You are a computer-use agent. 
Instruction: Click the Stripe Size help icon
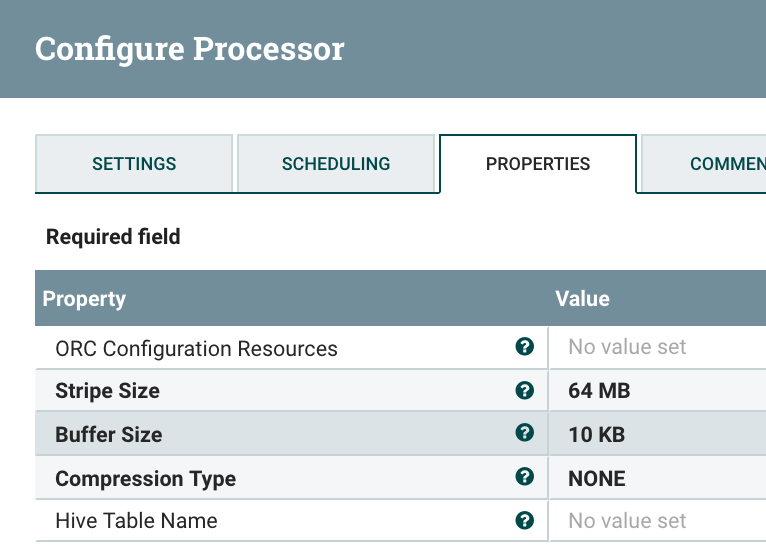(x=523, y=390)
